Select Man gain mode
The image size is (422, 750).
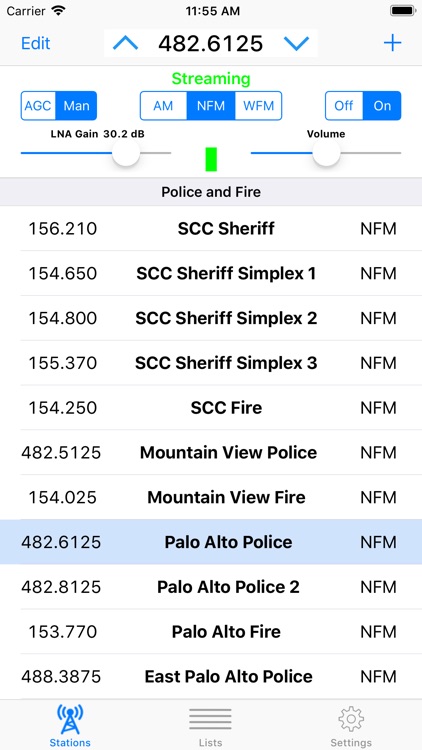77,106
